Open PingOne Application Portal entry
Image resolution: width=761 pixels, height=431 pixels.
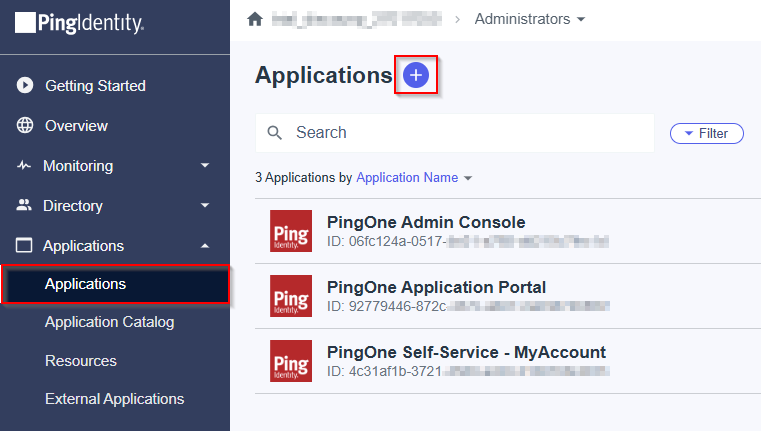point(436,287)
